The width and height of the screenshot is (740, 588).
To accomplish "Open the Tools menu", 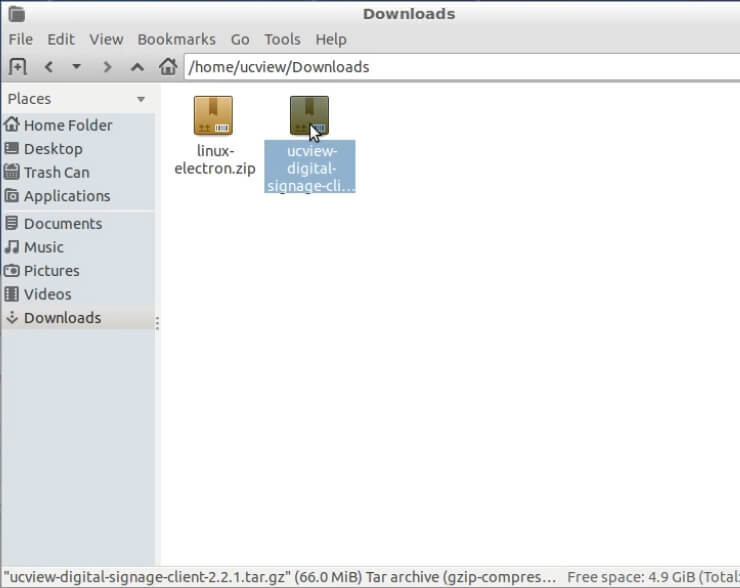I will tap(282, 39).
